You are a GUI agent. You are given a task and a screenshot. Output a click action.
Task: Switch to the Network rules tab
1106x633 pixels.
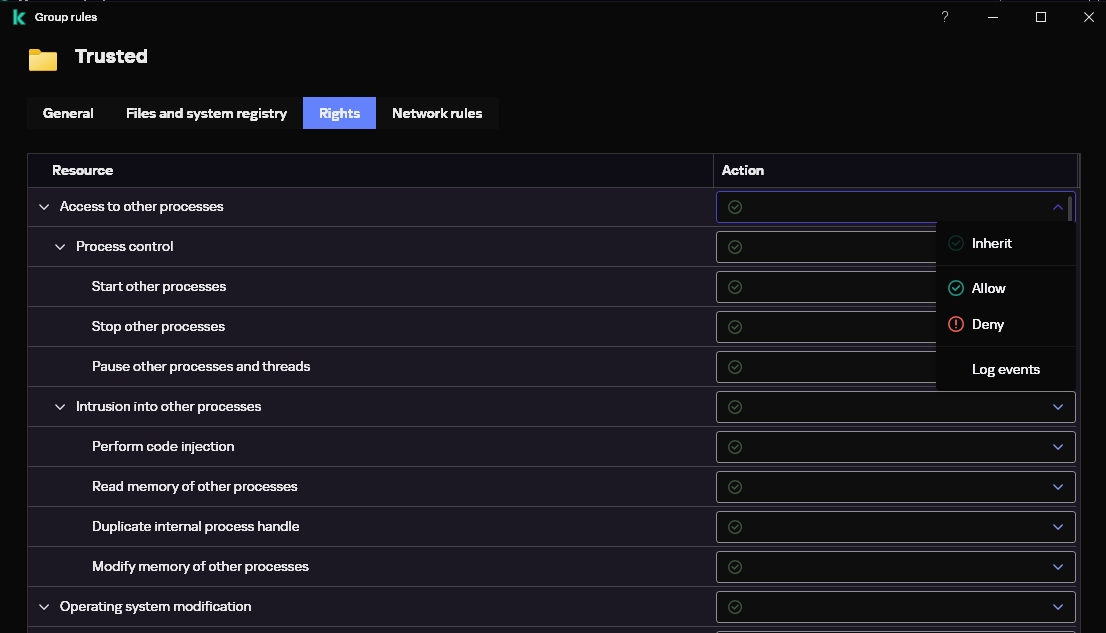(437, 113)
